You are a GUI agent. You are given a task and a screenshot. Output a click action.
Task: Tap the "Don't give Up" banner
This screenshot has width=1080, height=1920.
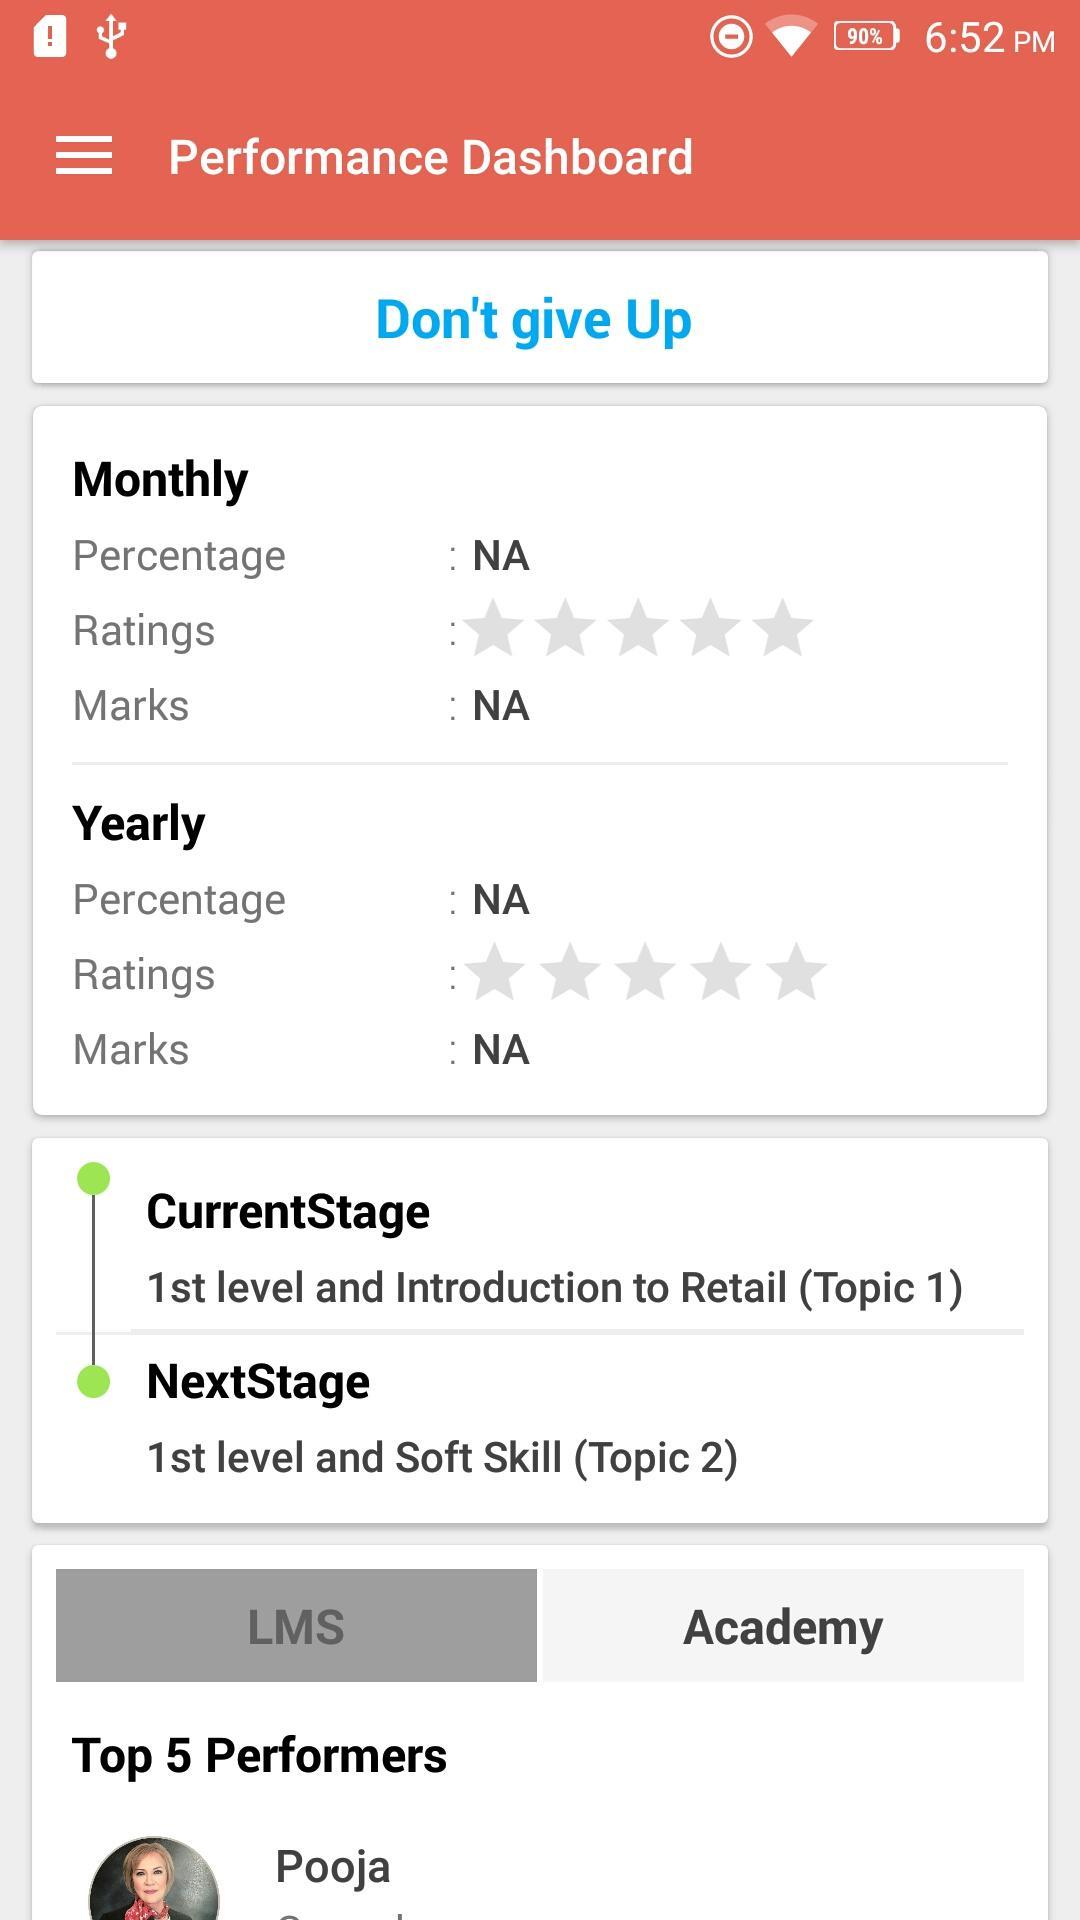tap(534, 320)
